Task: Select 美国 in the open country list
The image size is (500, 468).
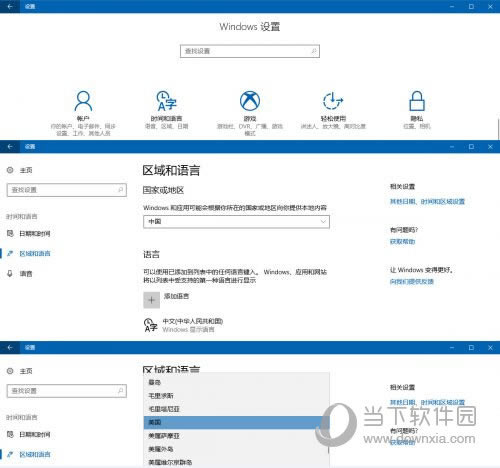Action: [x=236, y=422]
